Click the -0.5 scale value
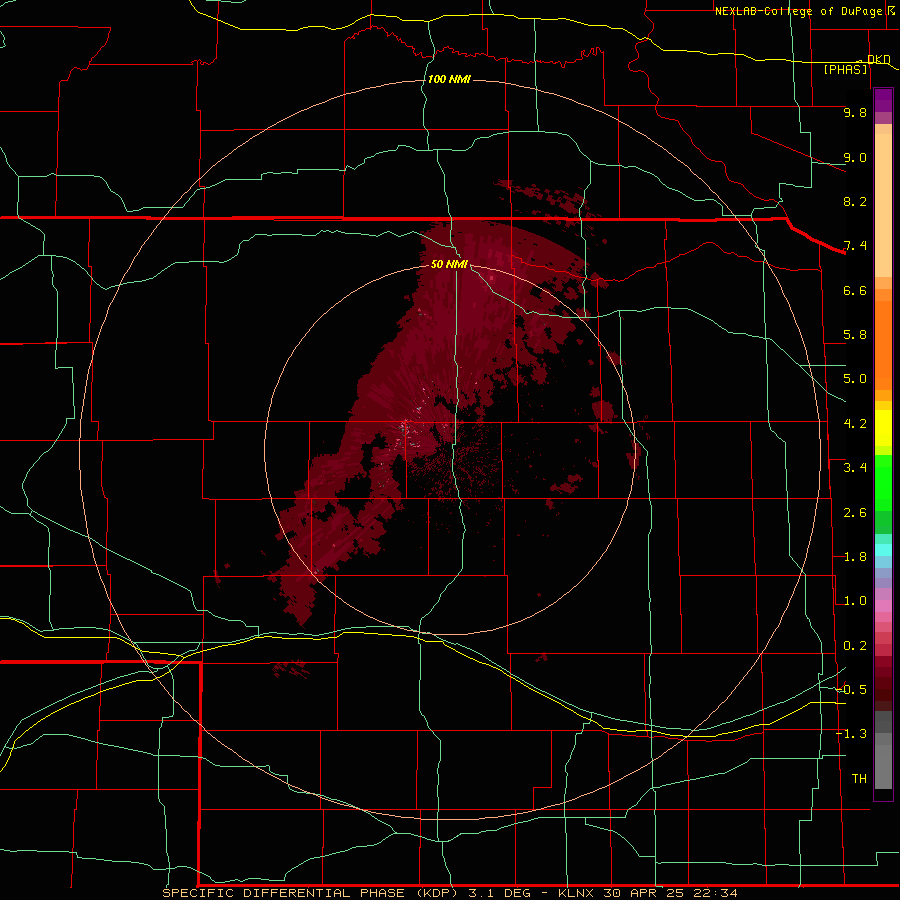The image size is (900, 900). (851, 690)
